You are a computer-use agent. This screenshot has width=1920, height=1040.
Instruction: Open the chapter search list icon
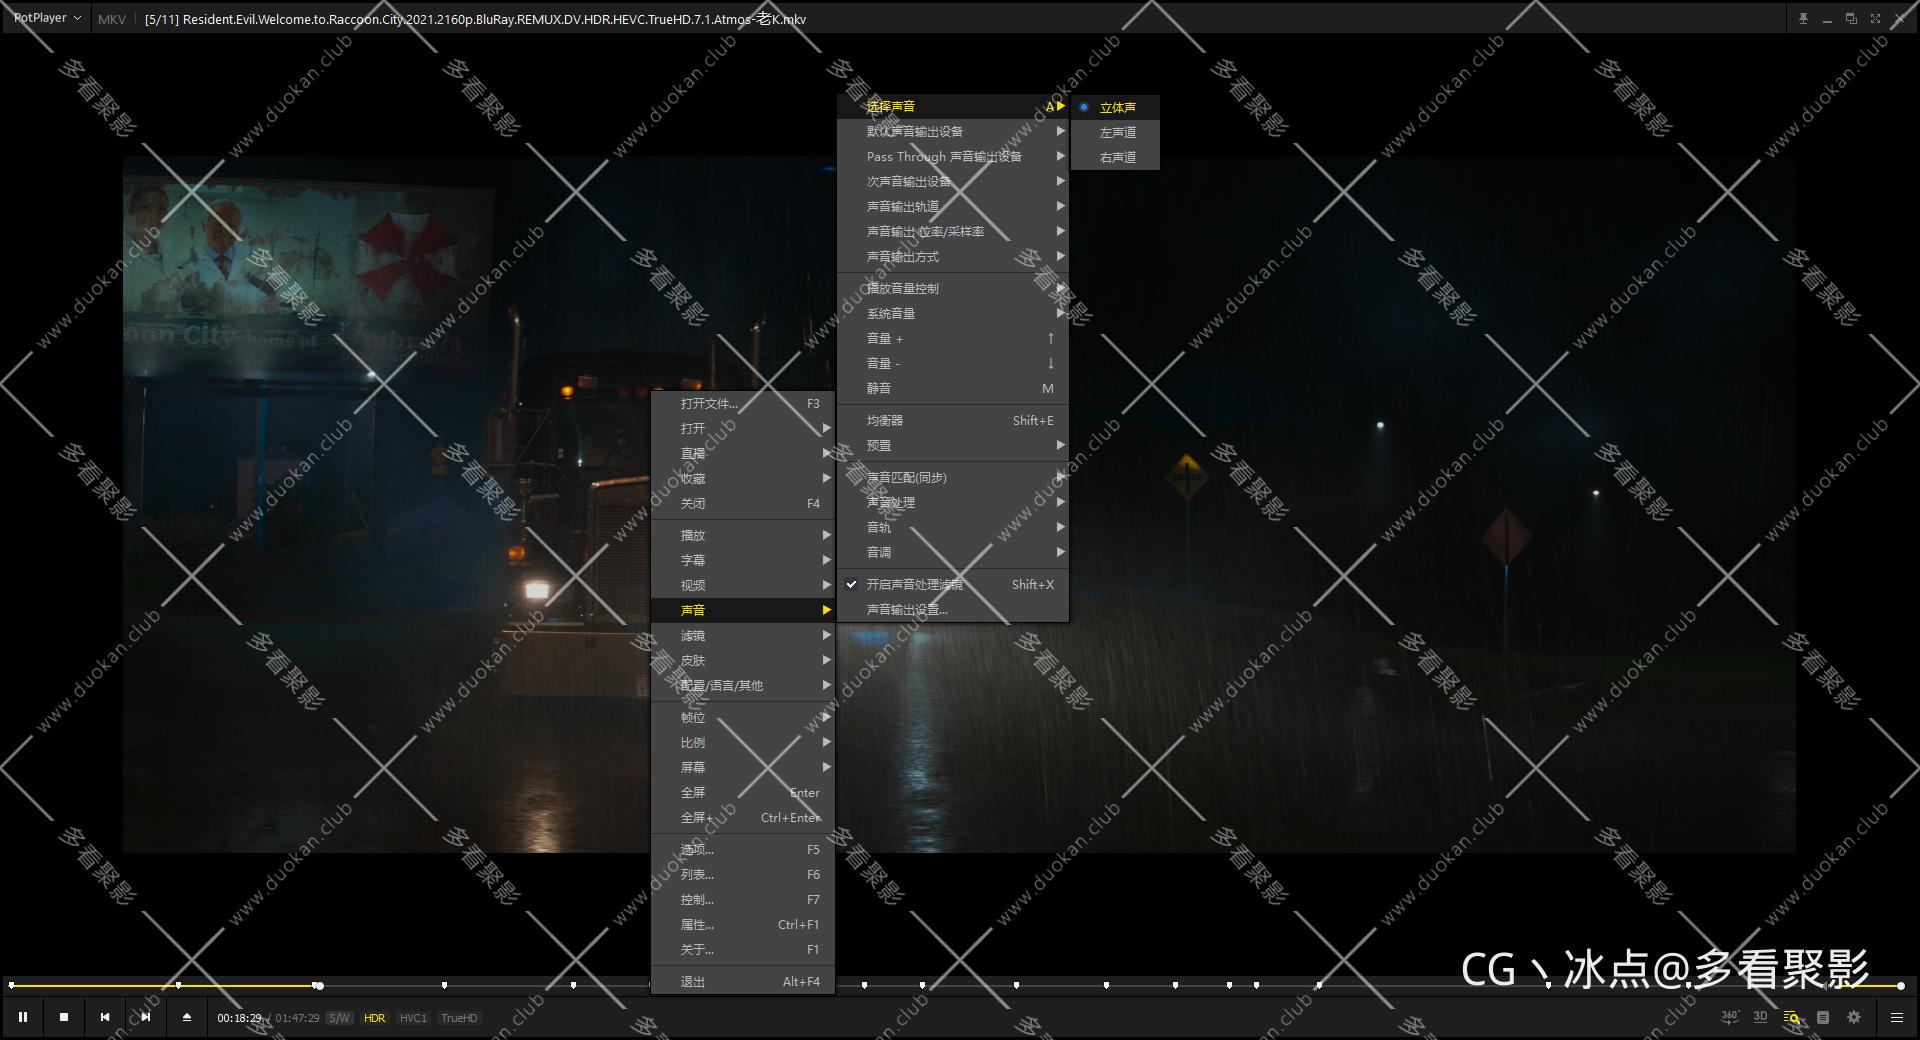1791,1017
